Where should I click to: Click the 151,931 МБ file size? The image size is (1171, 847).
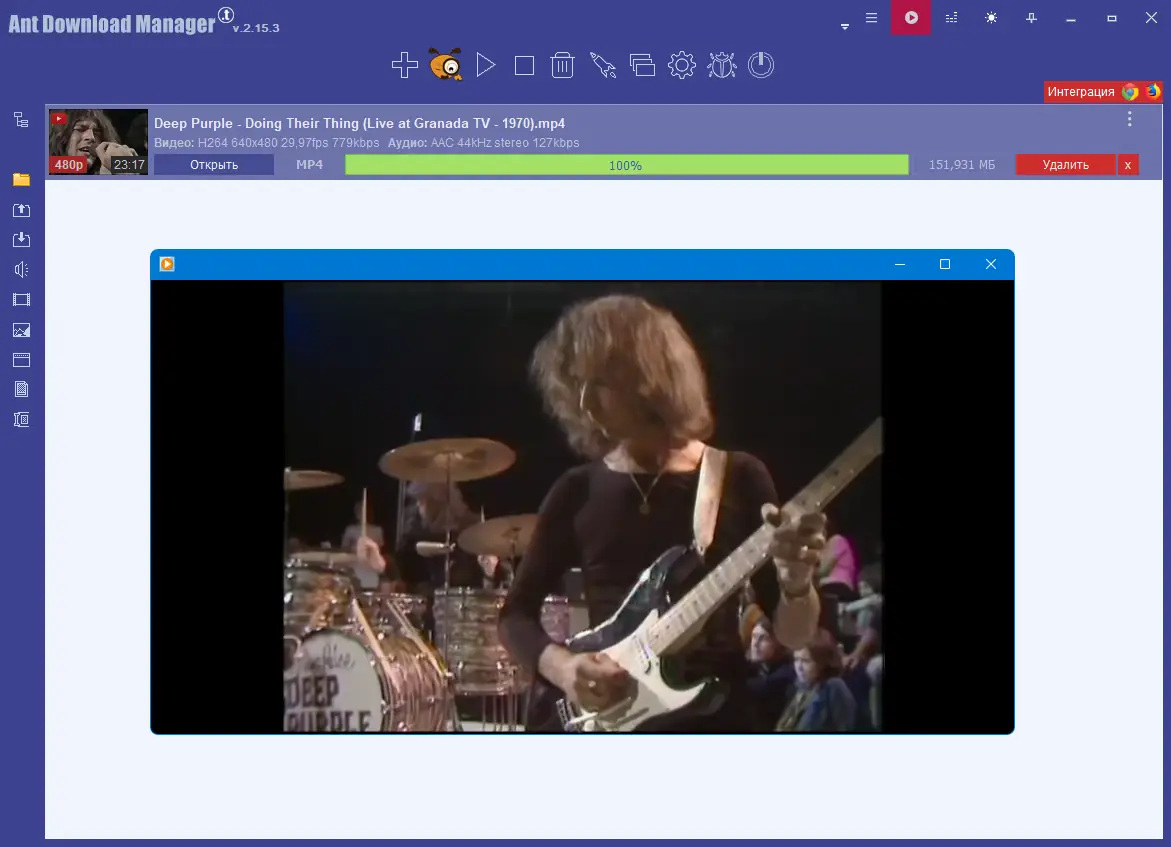point(962,165)
